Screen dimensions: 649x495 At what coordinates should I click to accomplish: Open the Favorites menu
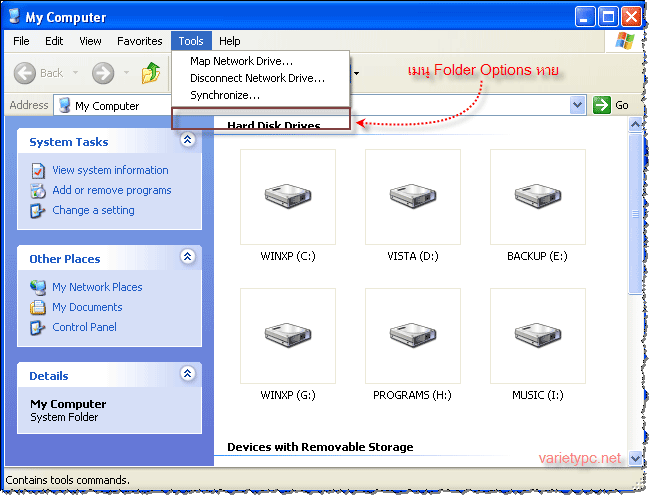coord(139,41)
